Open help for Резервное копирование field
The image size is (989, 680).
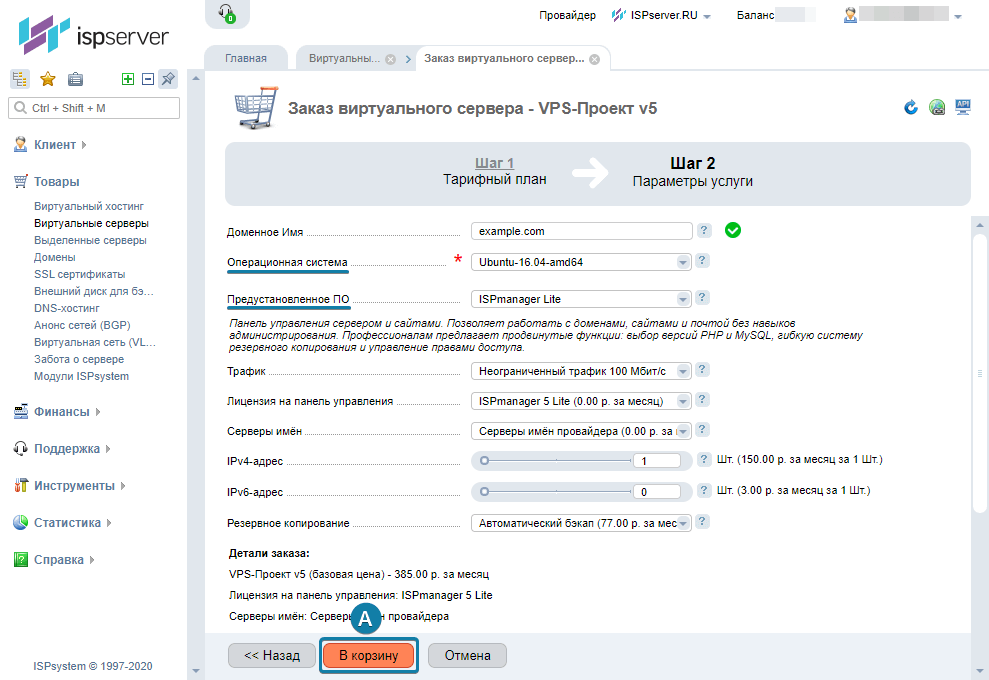pyautogui.click(x=702, y=521)
